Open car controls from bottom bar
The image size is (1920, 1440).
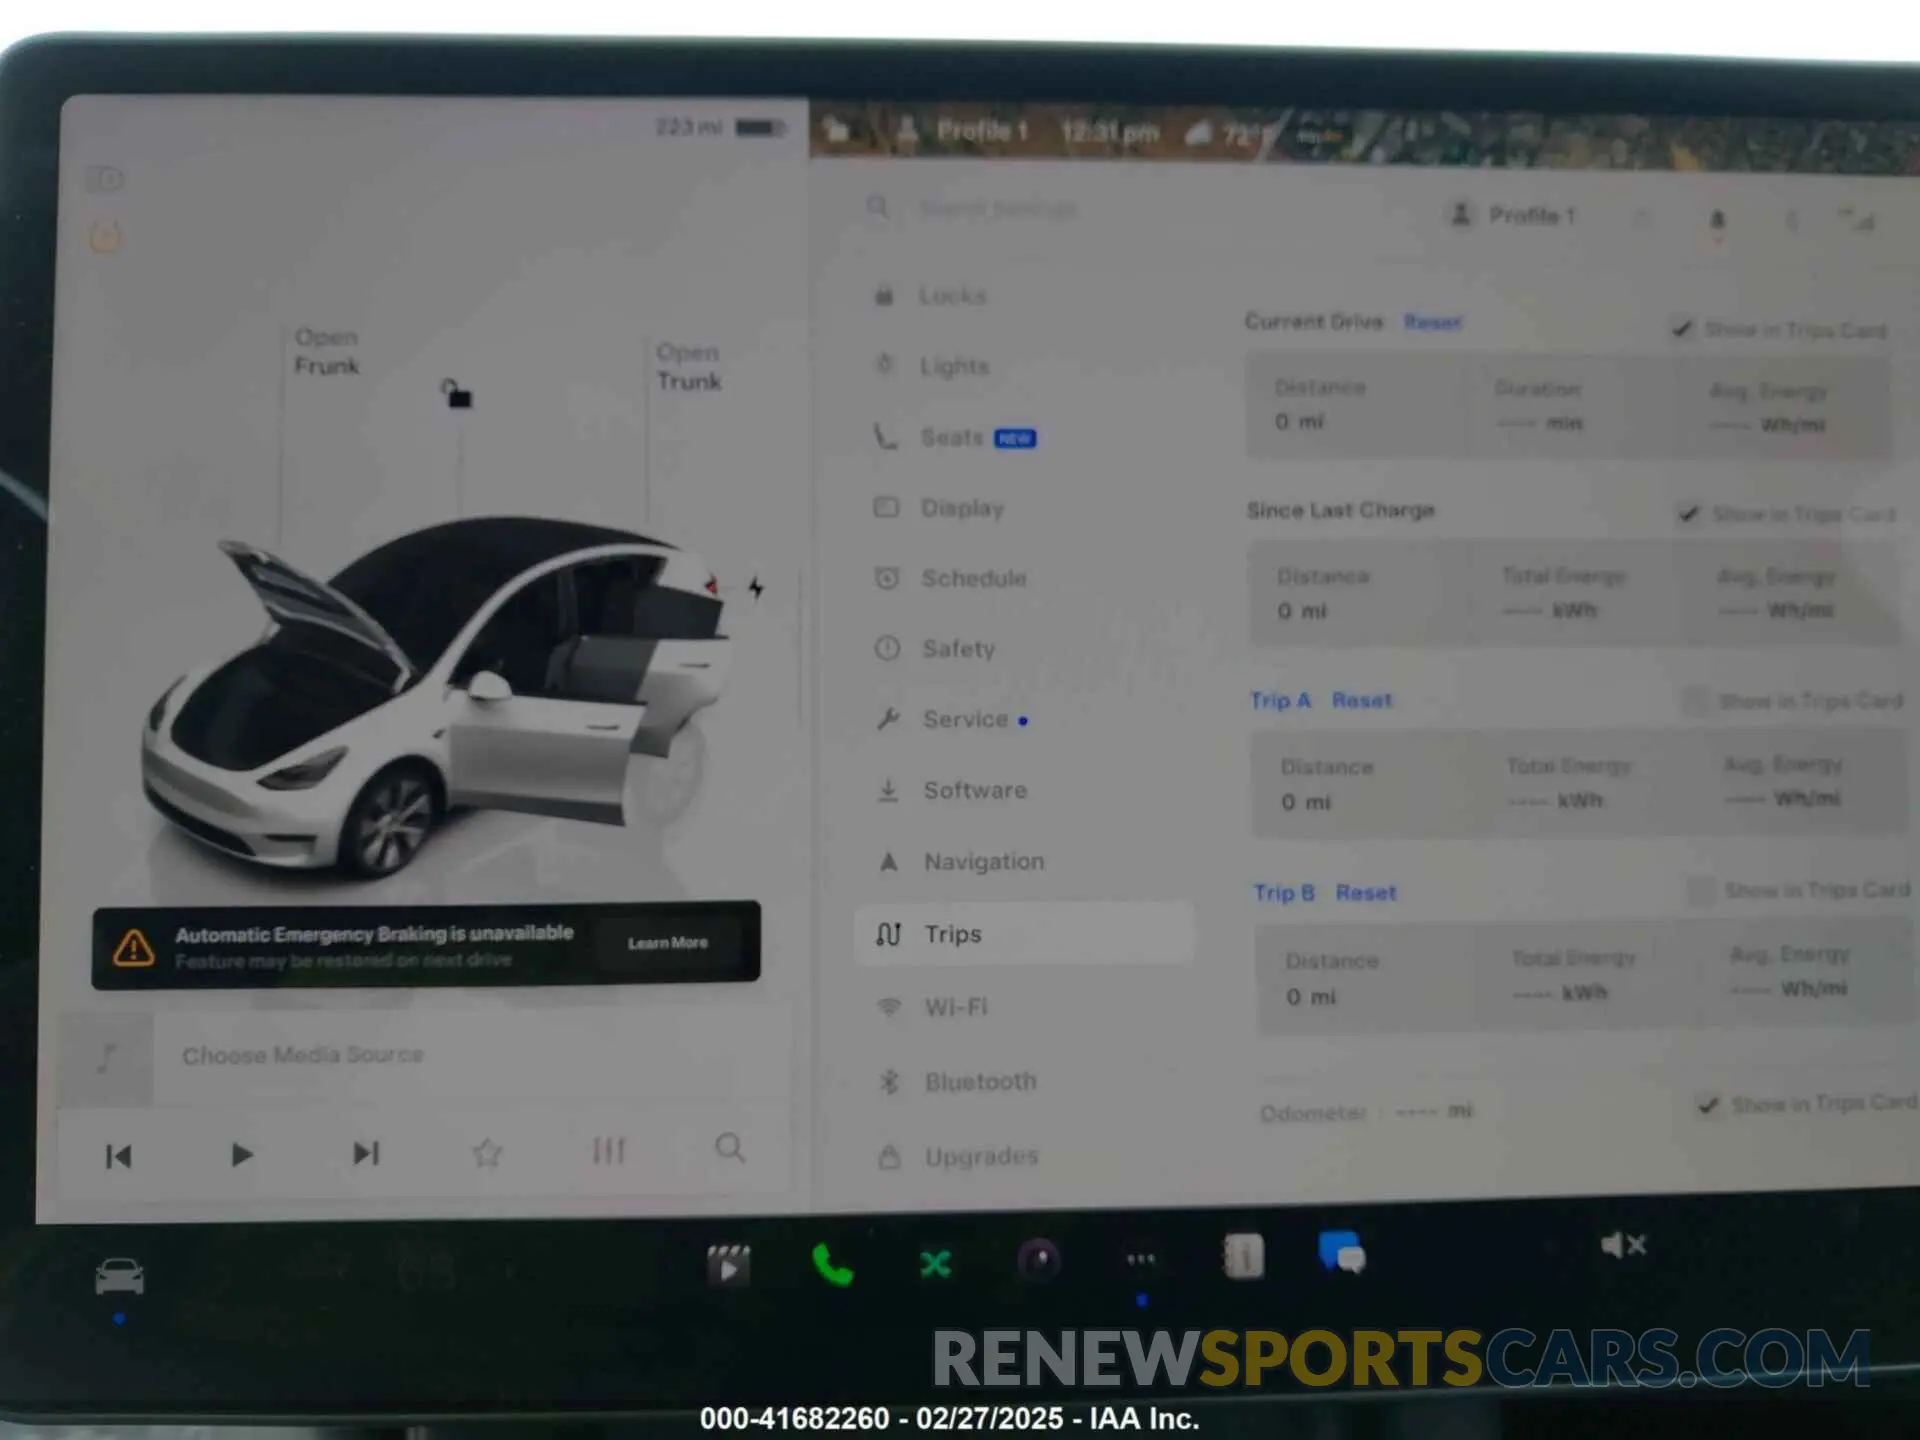click(x=119, y=1276)
